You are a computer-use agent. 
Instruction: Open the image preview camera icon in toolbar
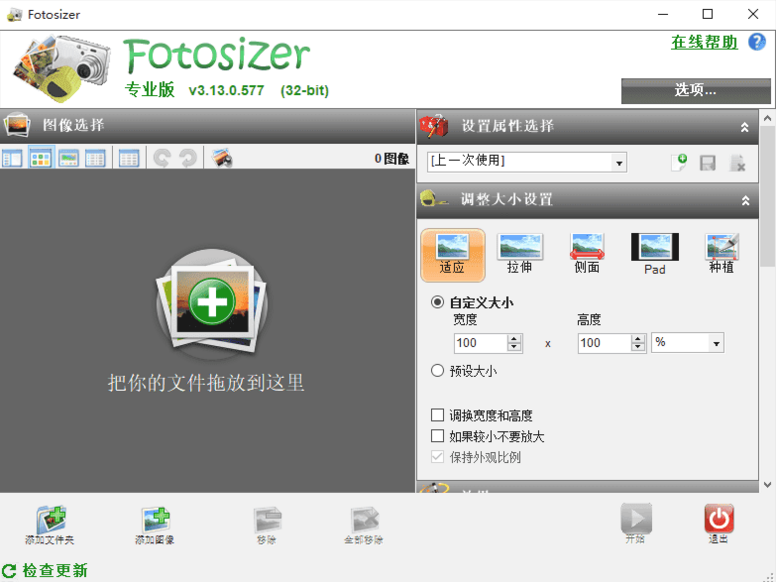click(x=222, y=158)
